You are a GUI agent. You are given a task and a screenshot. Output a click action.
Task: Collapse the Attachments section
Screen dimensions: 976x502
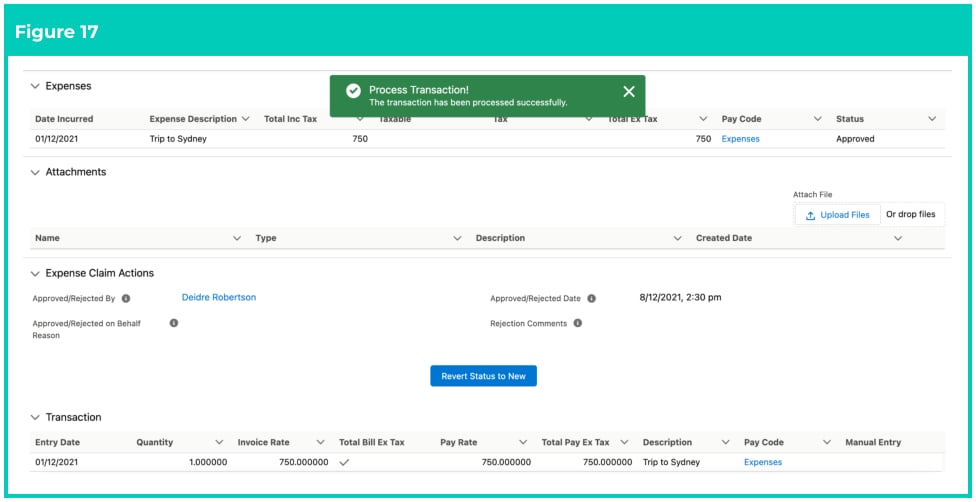coord(35,173)
